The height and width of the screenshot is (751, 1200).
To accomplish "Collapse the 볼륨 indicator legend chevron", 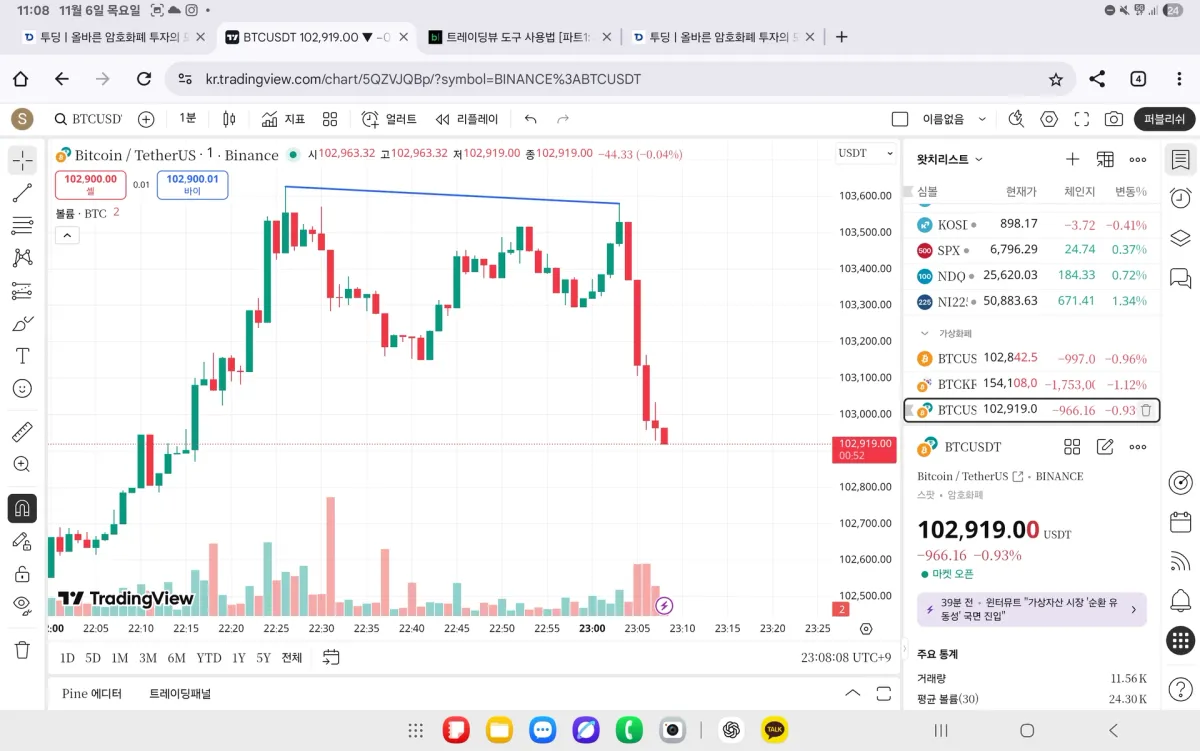I will coord(67,235).
